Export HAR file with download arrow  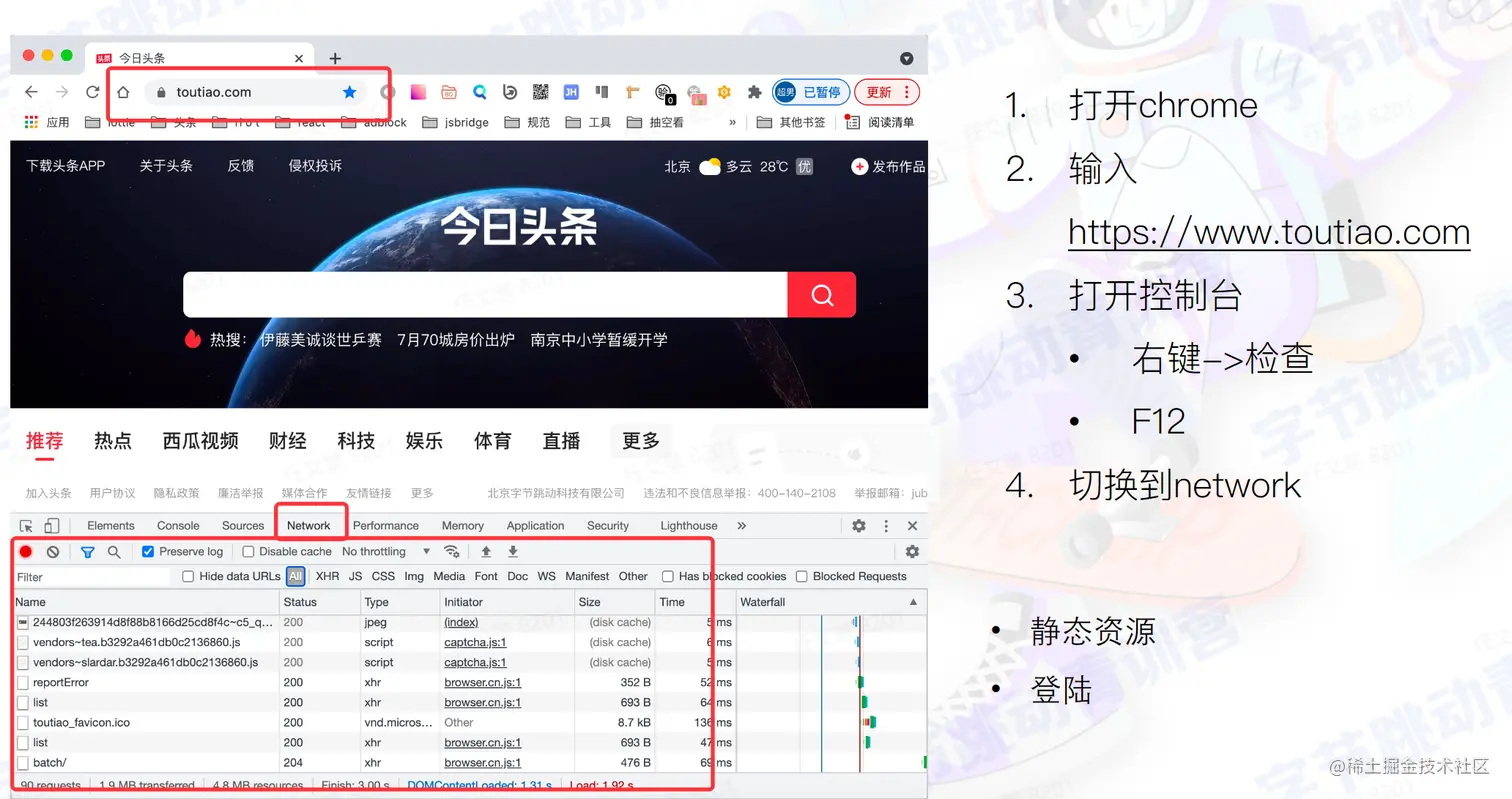(x=513, y=551)
